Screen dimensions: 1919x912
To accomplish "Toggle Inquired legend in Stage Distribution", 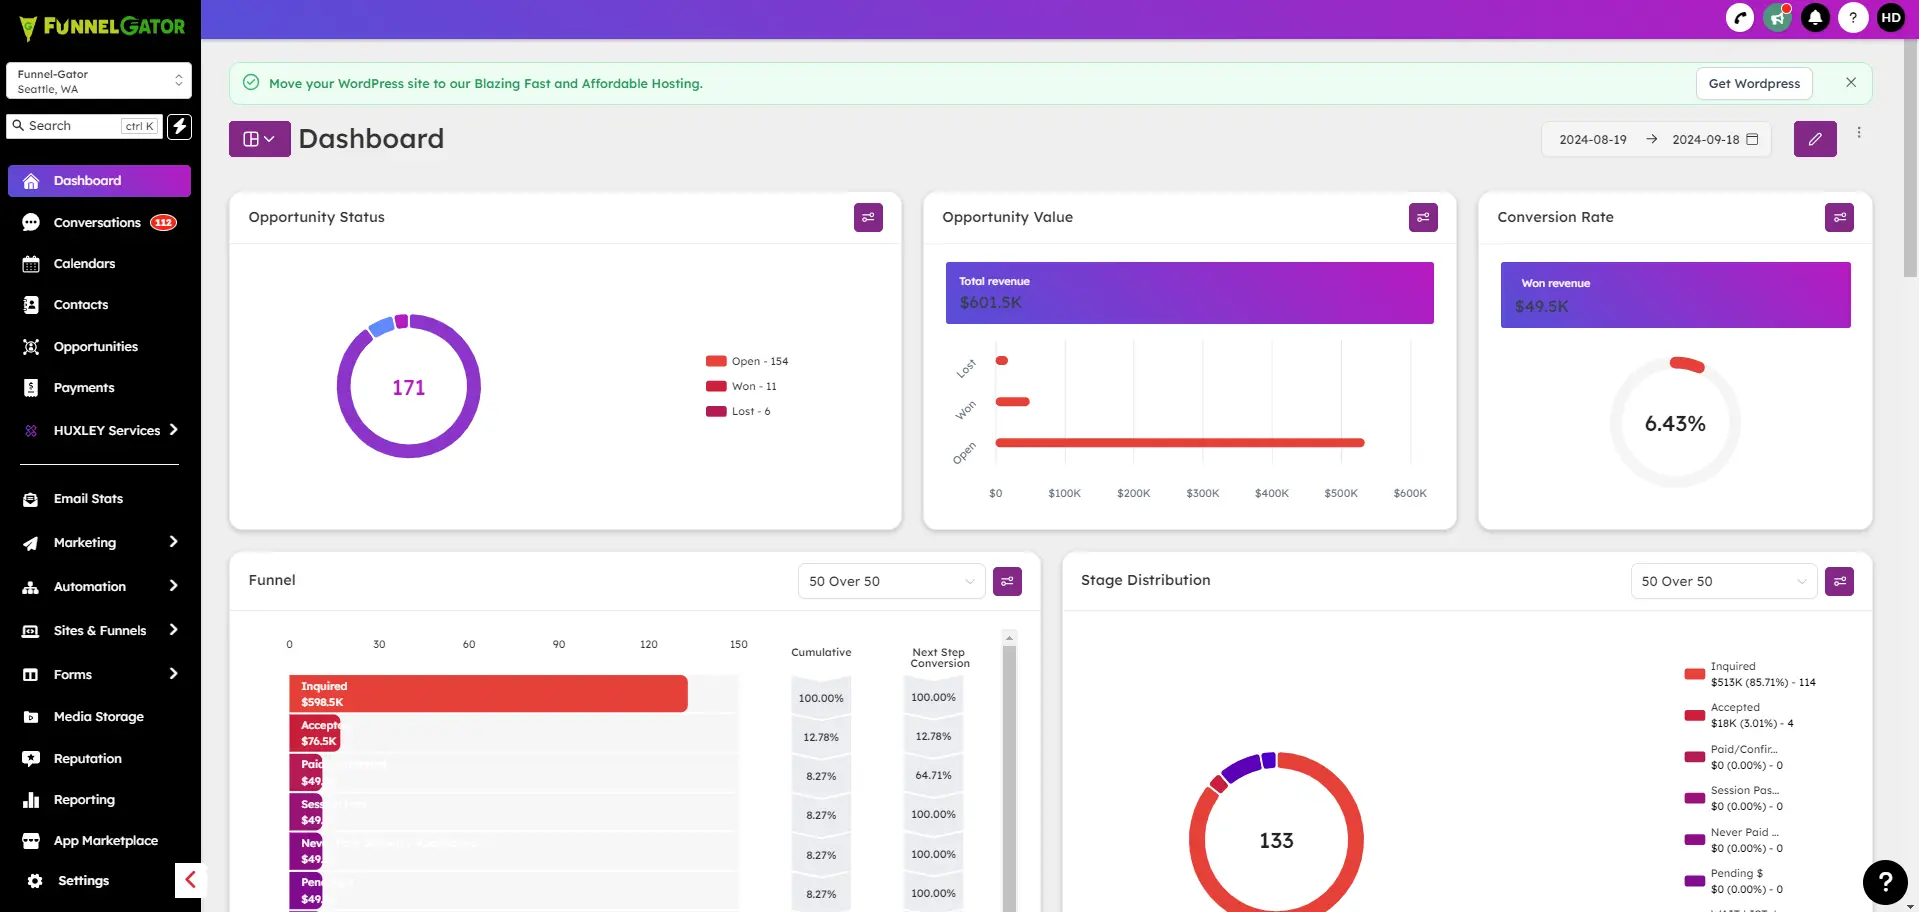I will (x=1749, y=674).
